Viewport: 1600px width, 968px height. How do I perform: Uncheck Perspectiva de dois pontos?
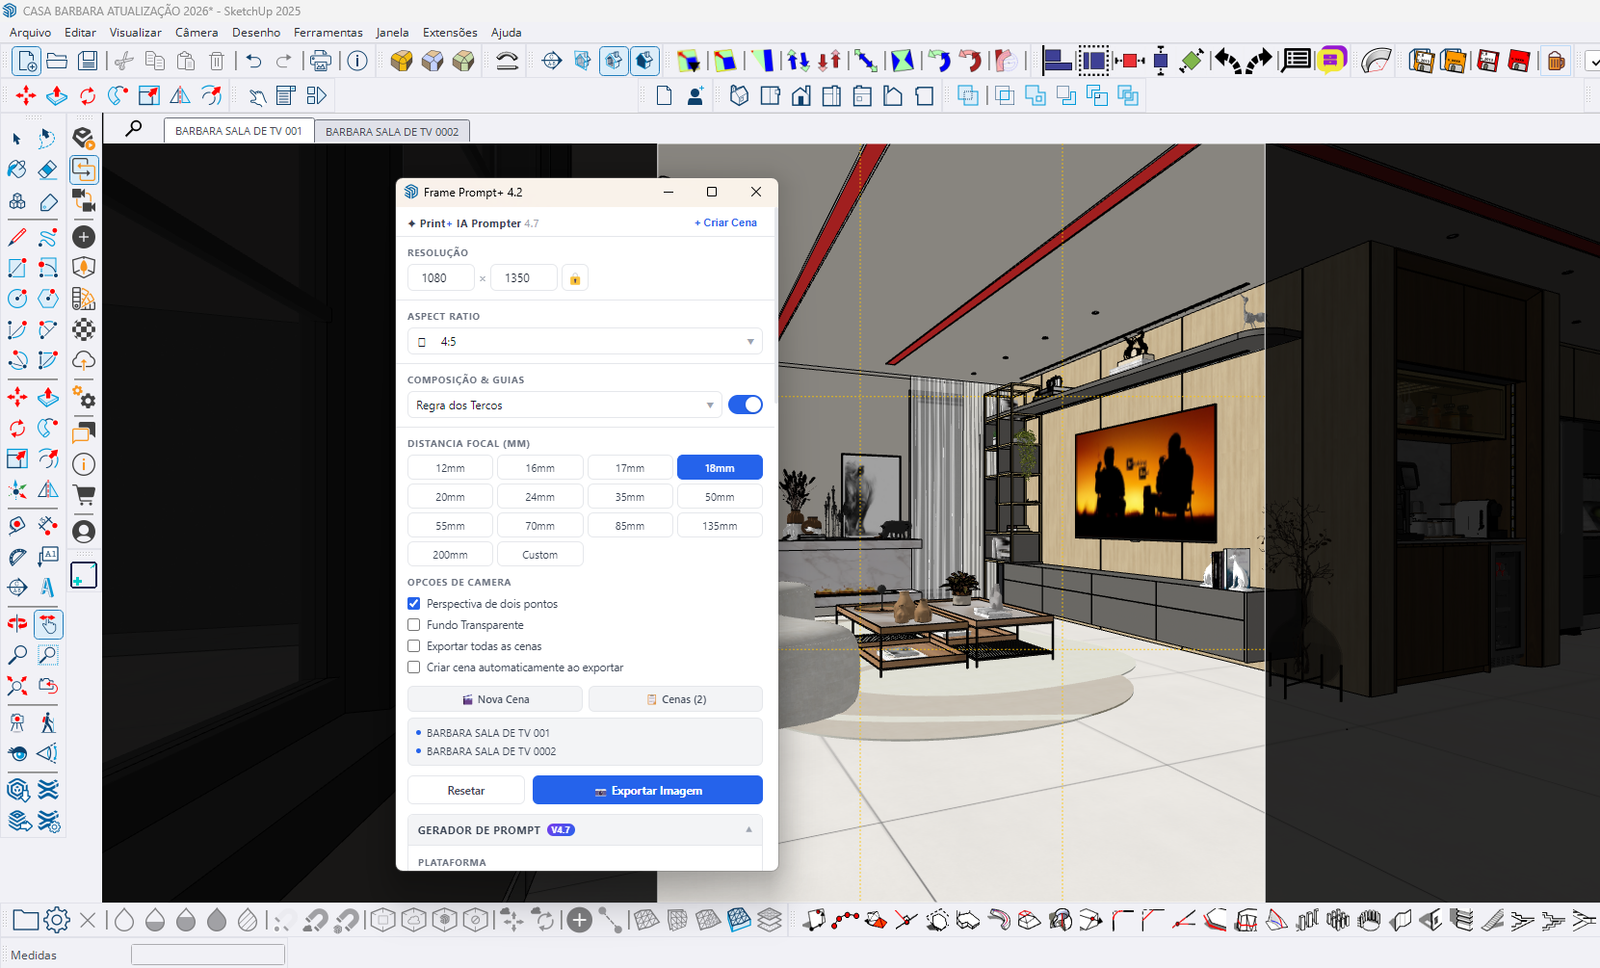(414, 604)
